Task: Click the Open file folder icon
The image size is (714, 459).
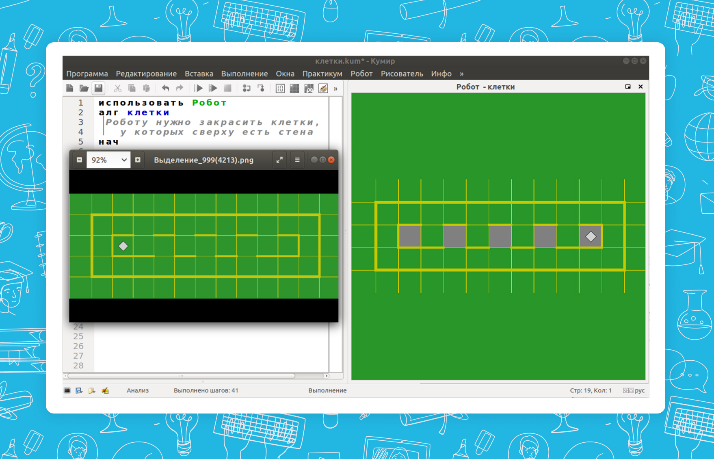Action: pos(84,88)
